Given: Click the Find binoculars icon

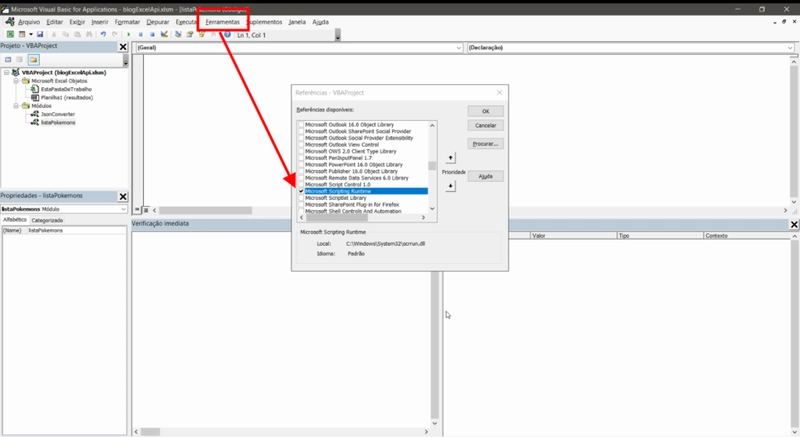Looking at the screenshot, I should coord(89,34).
